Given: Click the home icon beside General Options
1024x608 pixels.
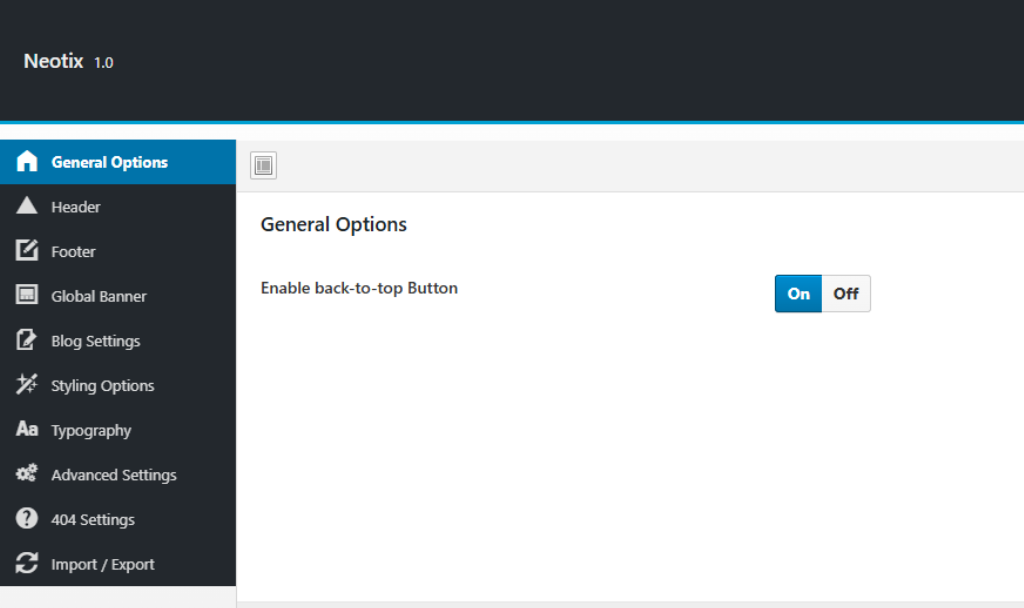Looking at the screenshot, I should 27,162.
